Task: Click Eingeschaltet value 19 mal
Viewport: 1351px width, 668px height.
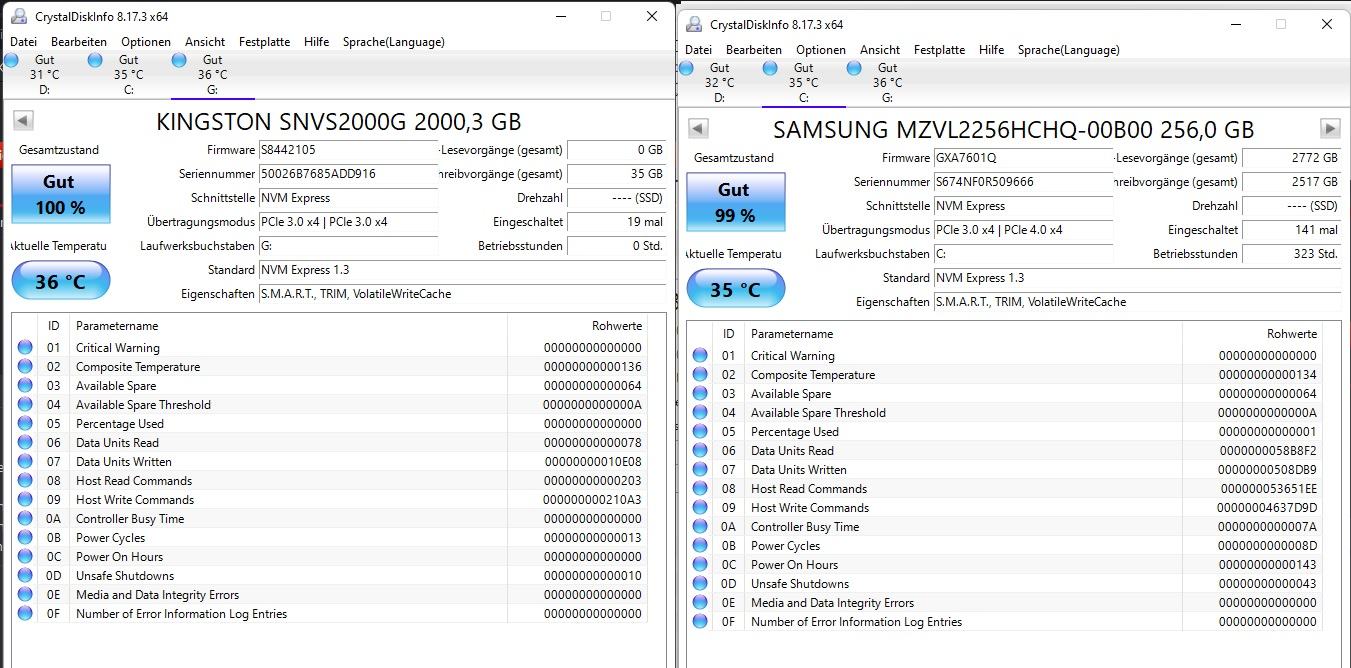Action: coord(616,222)
